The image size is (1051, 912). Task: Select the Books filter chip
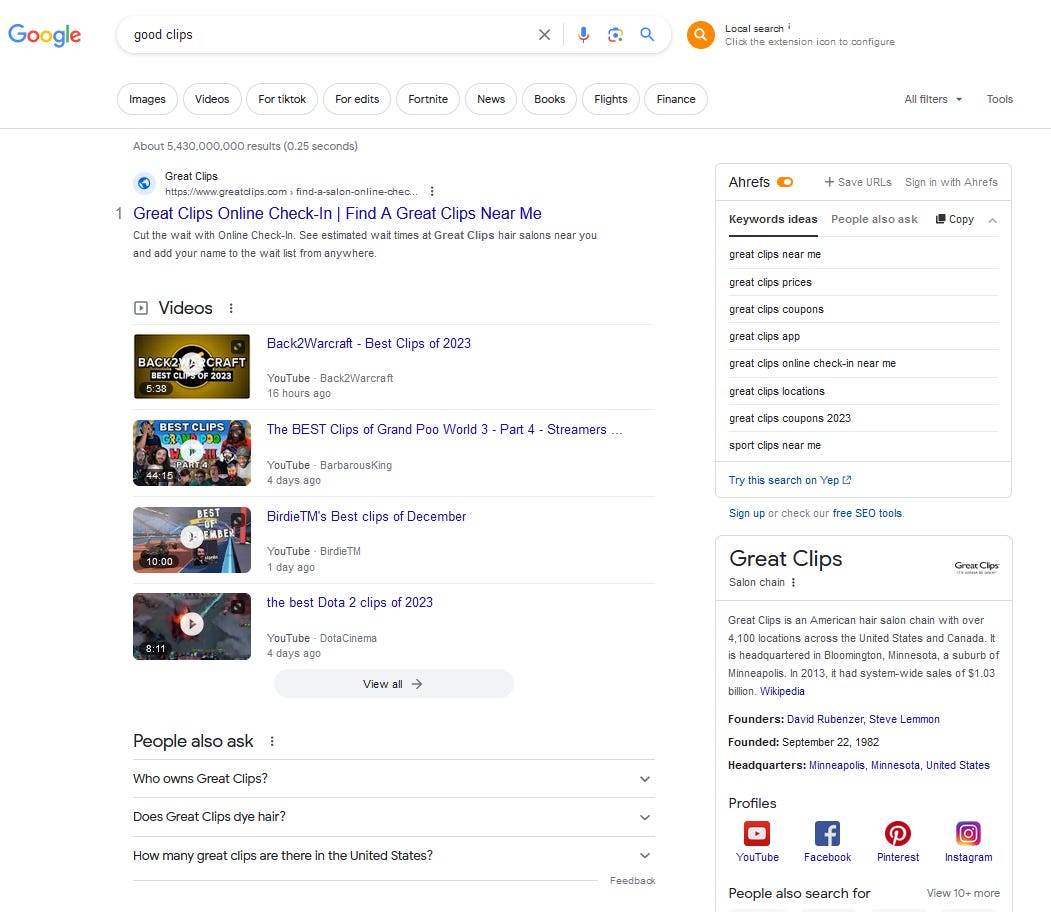coord(550,99)
